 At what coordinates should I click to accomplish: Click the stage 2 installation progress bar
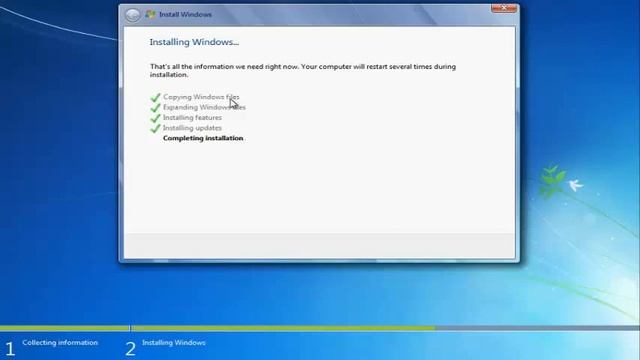point(385,328)
